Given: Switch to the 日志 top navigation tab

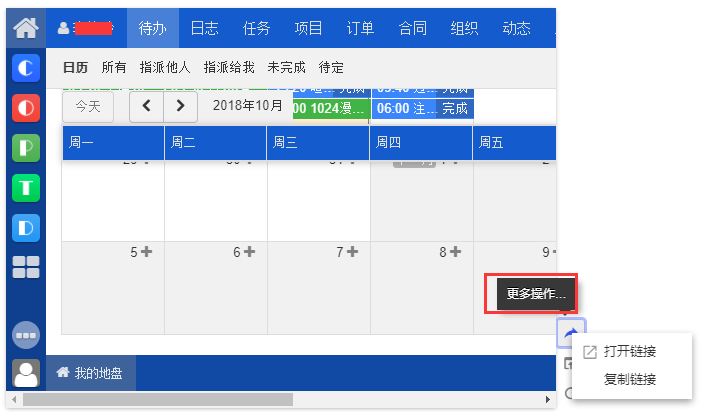Looking at the screenshot, I should click(x=205, y=28).
